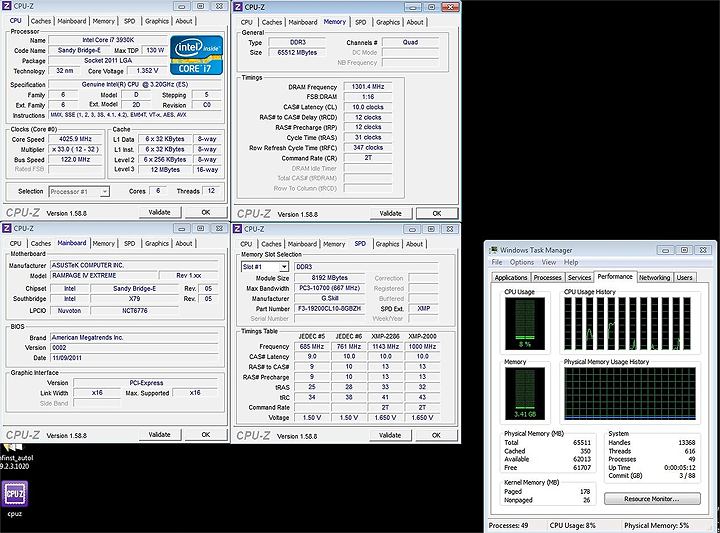Screen dimensions: 720x533
Task: Click OK in the Mainboard CPU-Z window
Action: [x=206, y=435]
